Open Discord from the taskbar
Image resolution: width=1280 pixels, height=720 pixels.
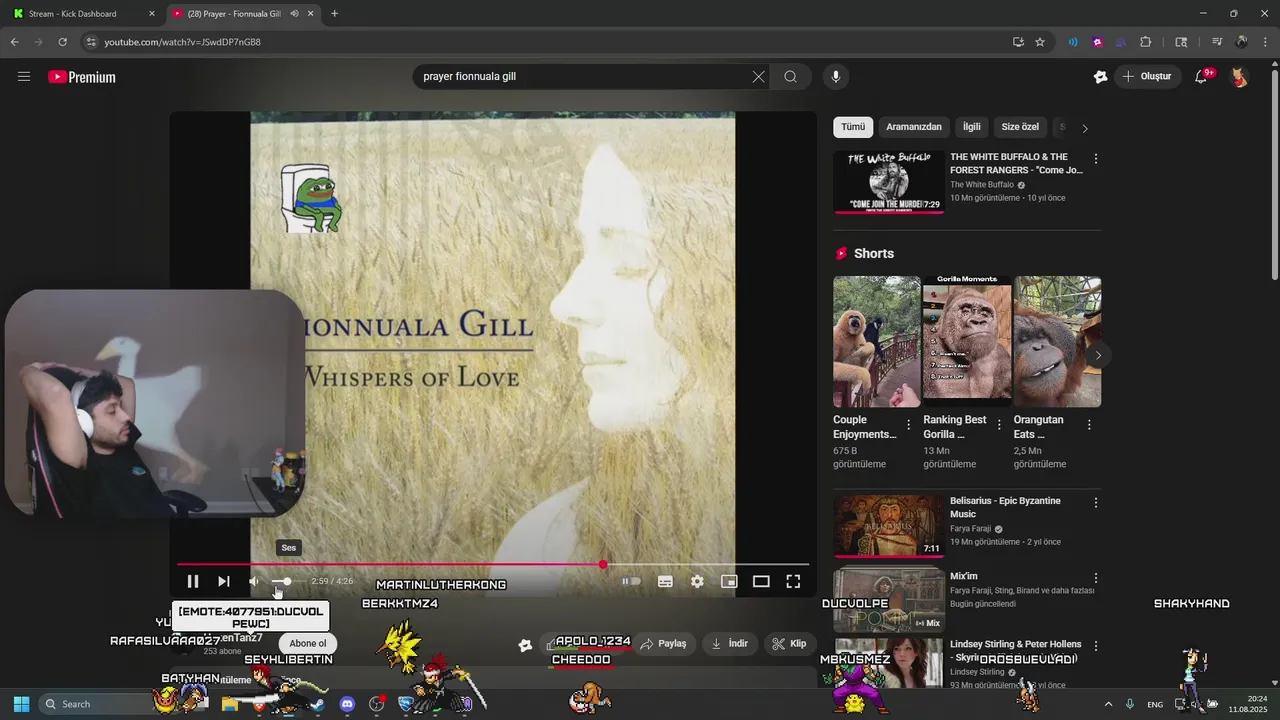[x=347, y=704]
